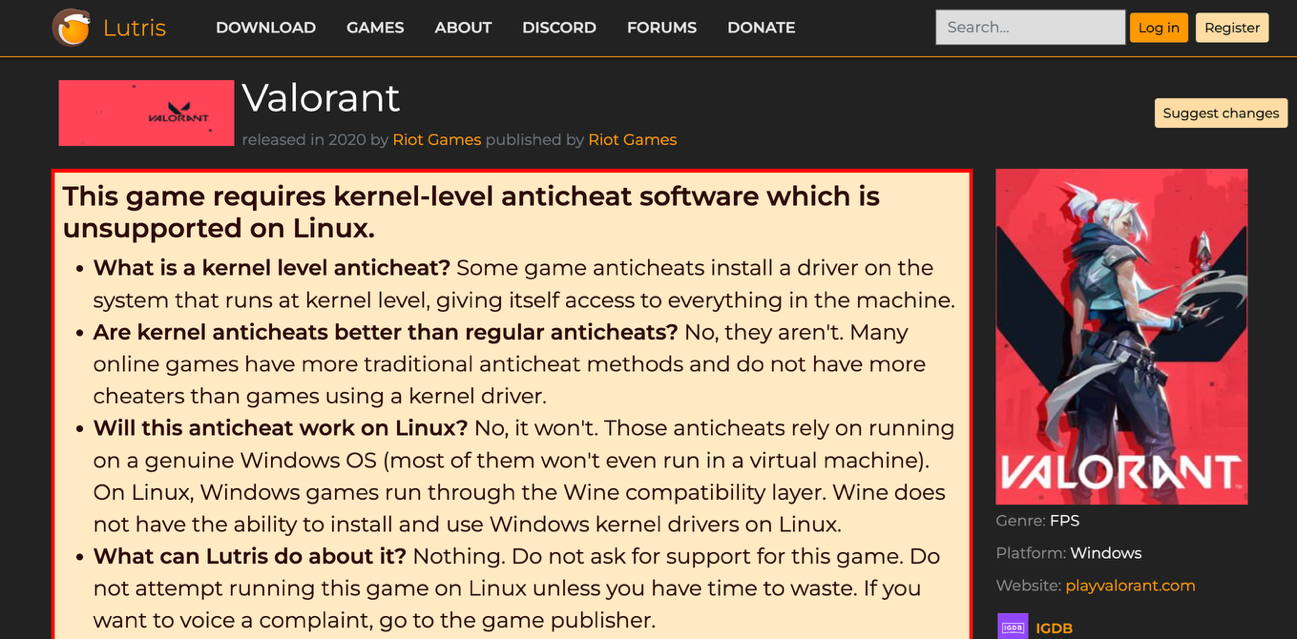Image resolution: width=1297 pixels, height=639 pixels.
Task: Click inside the Search field
Action: 1030,27
